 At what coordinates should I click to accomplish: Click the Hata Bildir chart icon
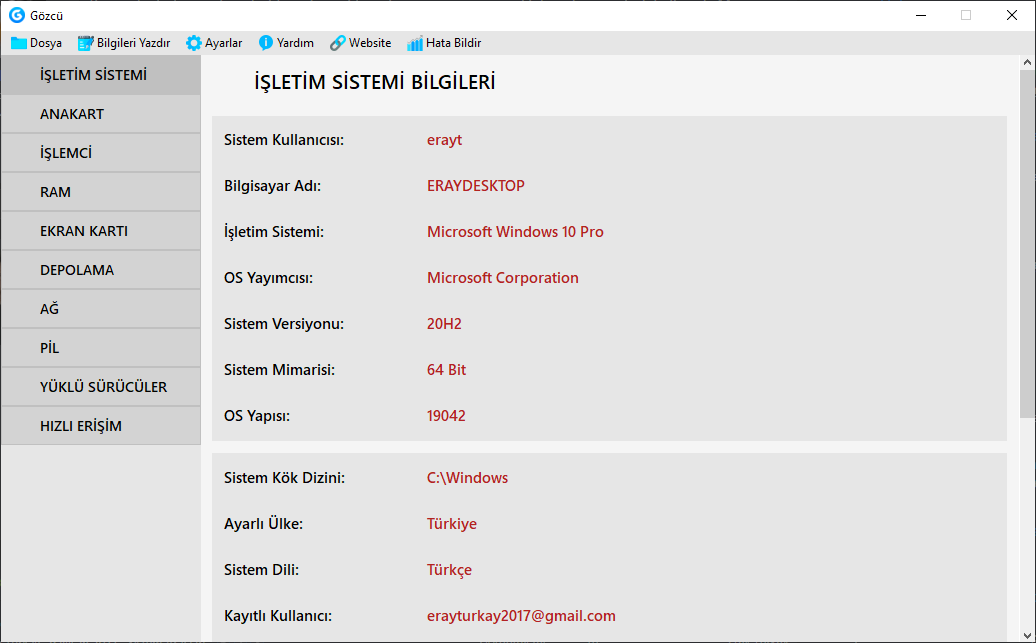pos(415,43)
